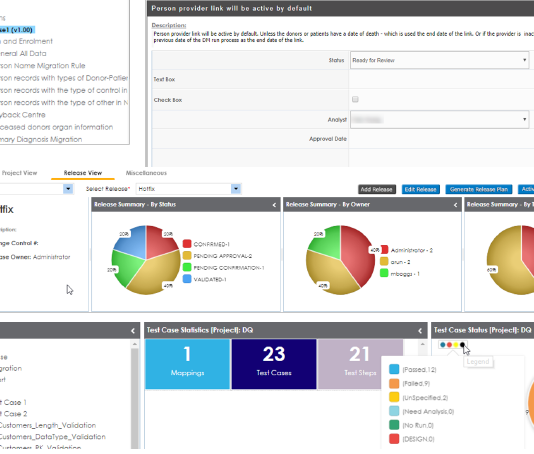Open the Test Cases statistics tile
Viewport: 534px width, 454px height.
(x=274, y=364)
